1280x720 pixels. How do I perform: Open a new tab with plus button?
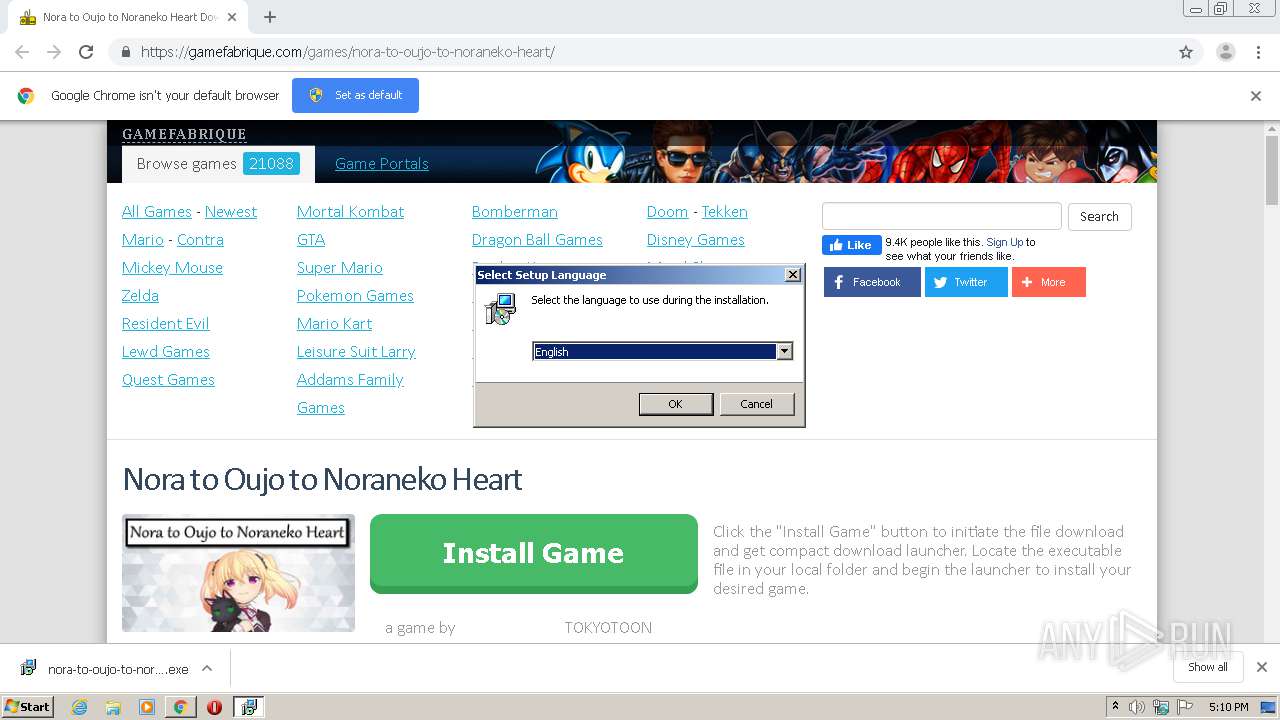click(x=270, y=17)
